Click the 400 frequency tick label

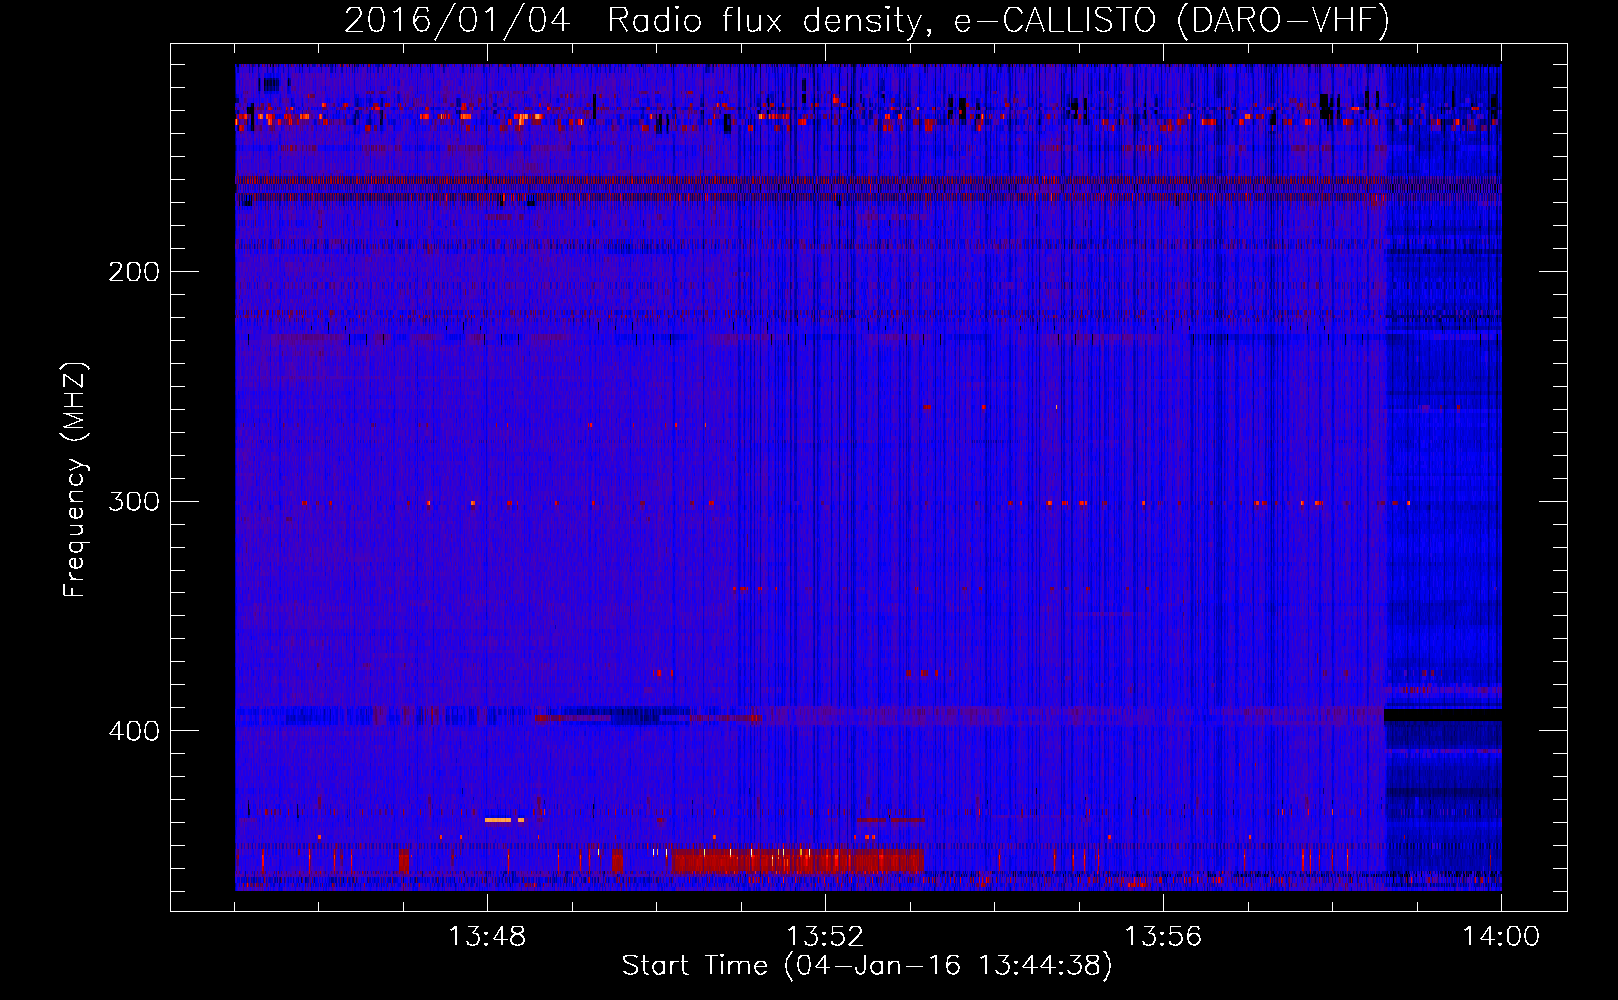click(134, 731)
